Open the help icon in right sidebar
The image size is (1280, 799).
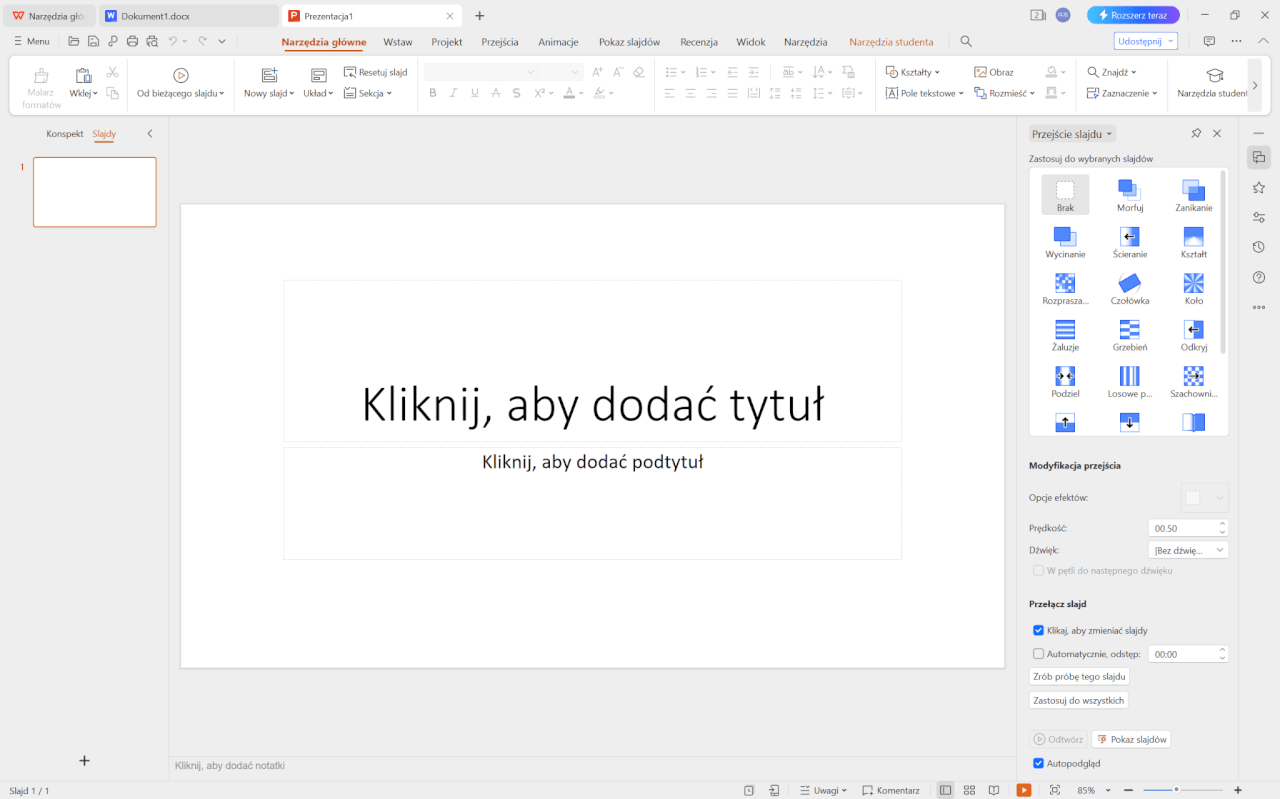[x=1259, y=277]
